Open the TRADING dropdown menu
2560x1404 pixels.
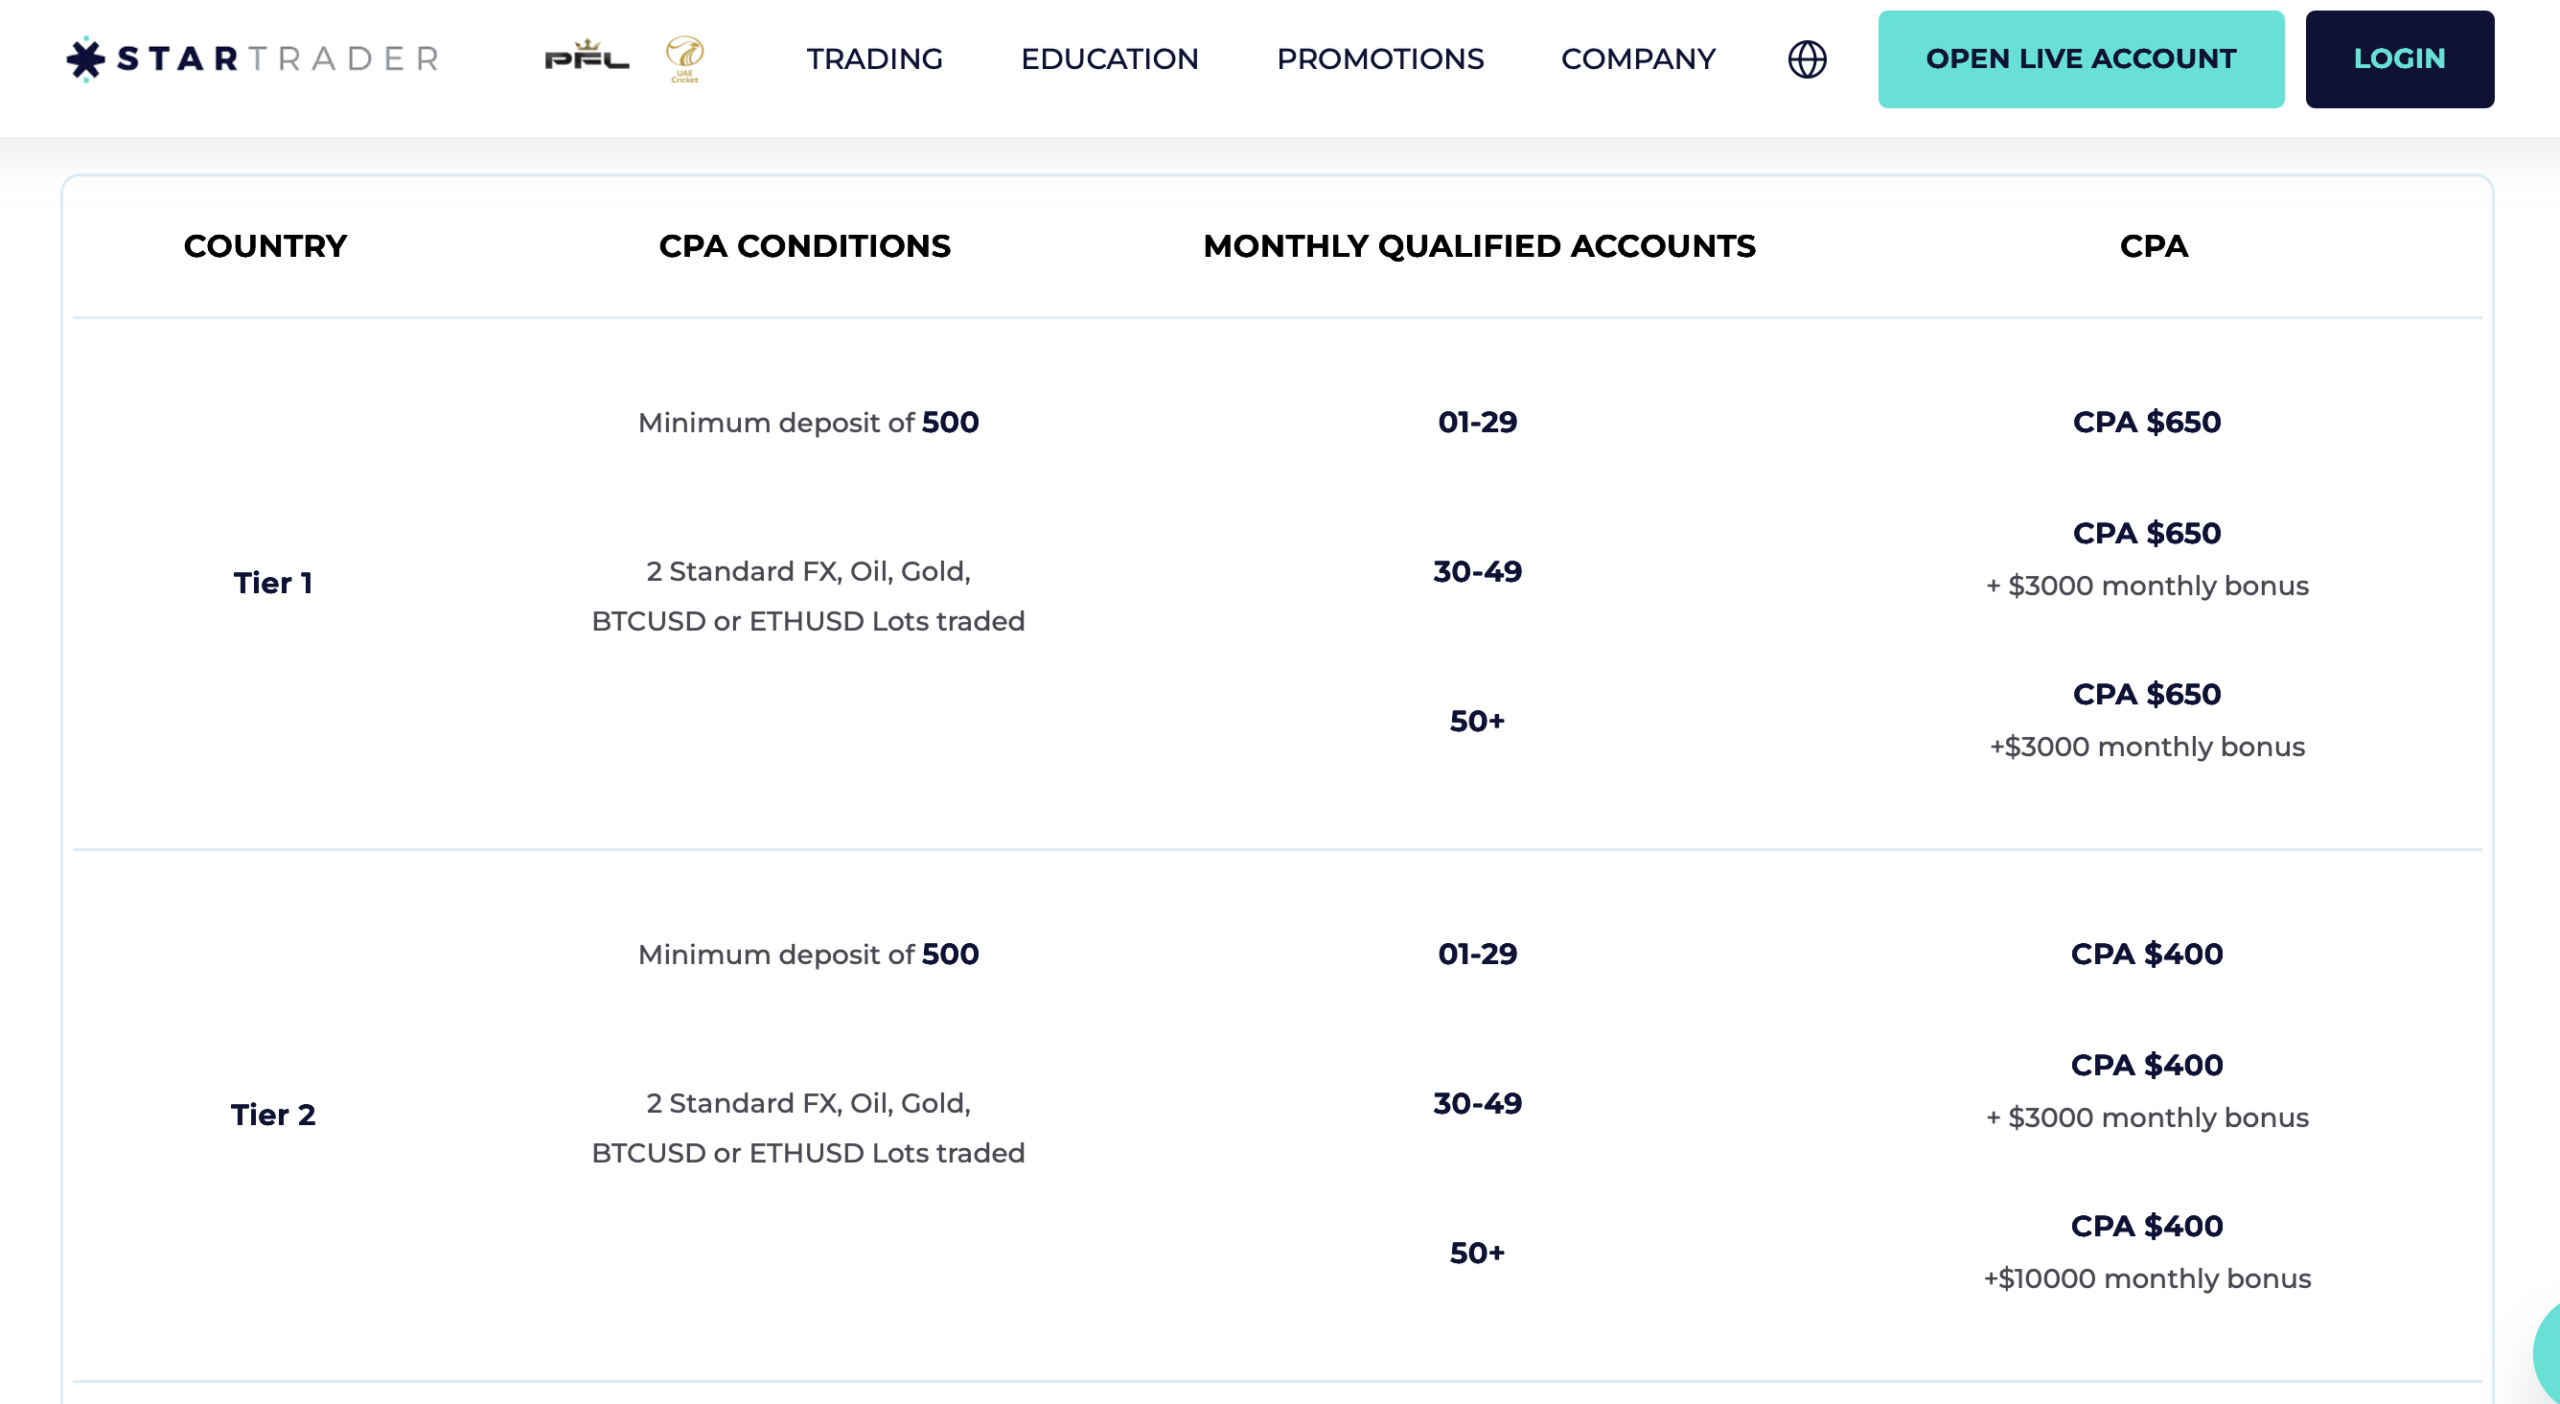pos(874,60)
